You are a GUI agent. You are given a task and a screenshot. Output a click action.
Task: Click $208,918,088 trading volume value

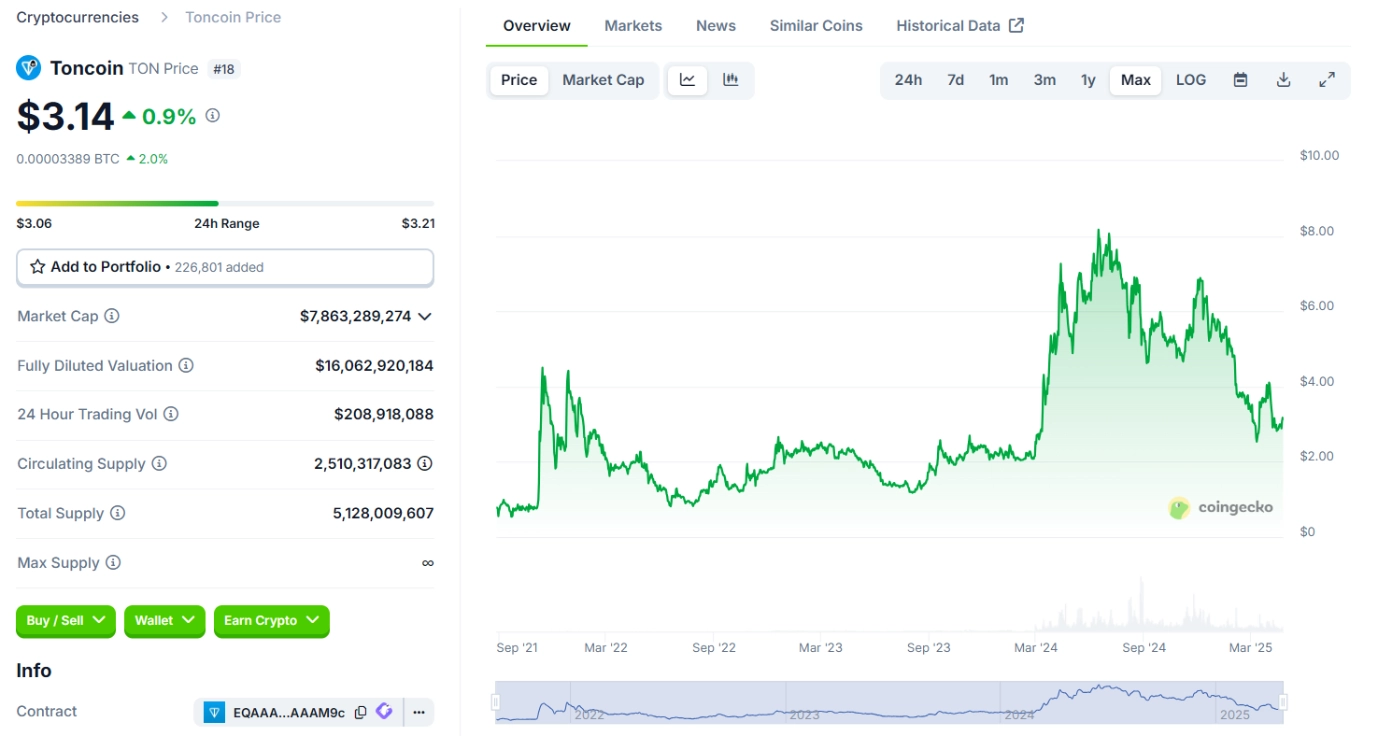(384, 414)
